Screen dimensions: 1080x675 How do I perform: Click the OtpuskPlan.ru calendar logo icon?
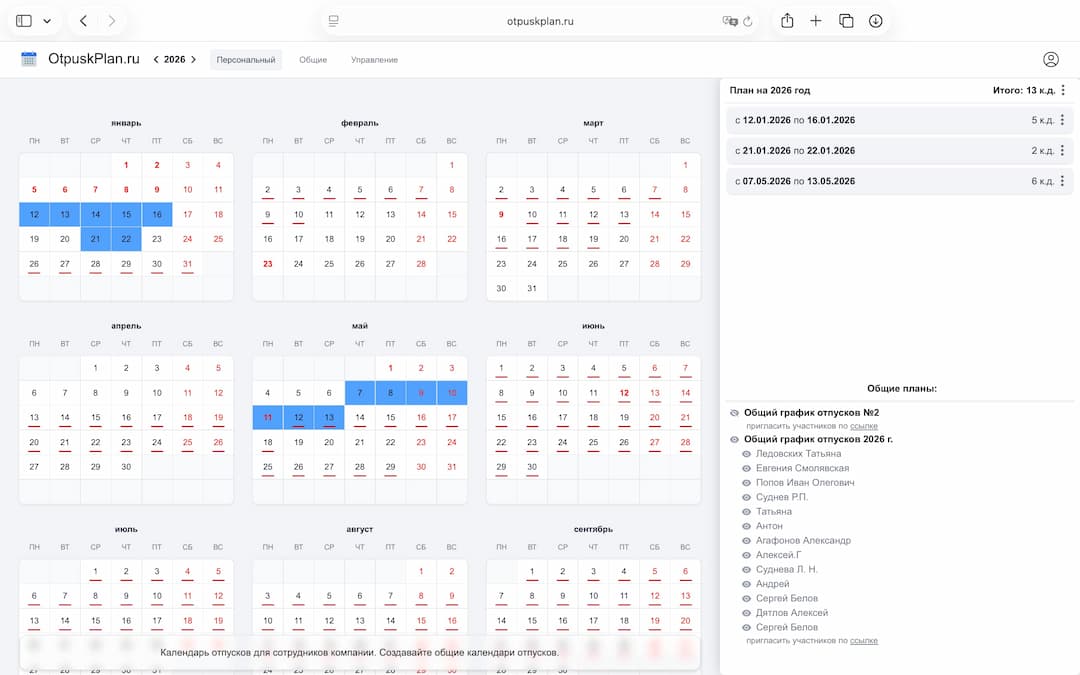[29, 59]
